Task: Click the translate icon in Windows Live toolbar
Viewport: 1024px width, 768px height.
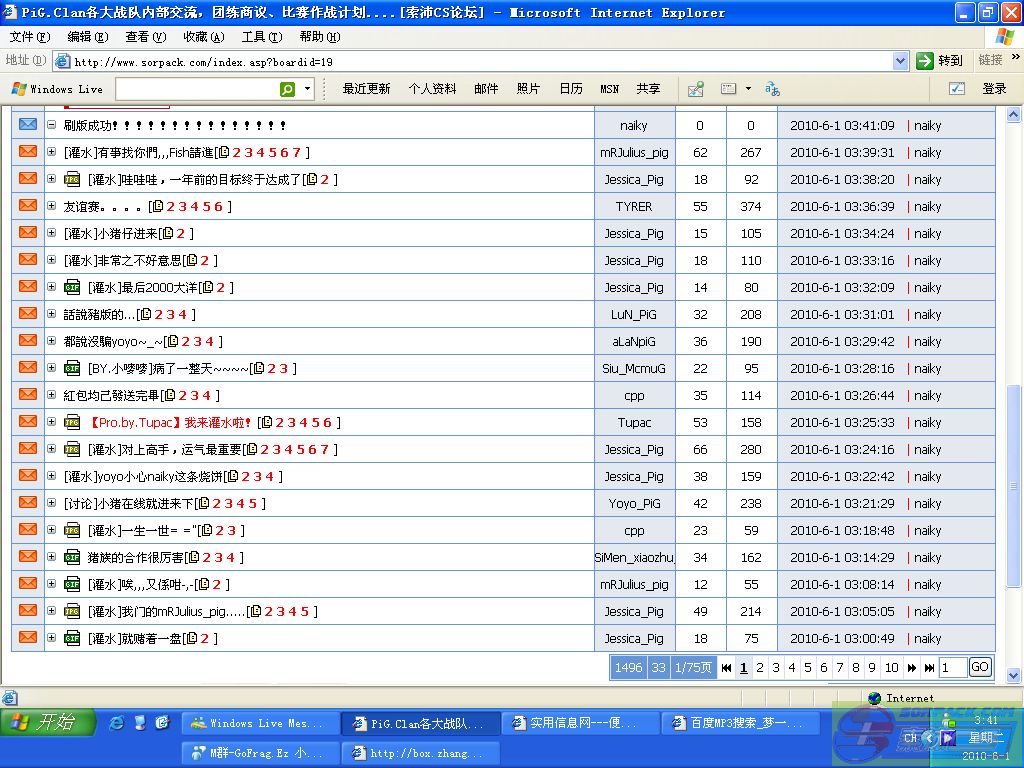Action: [x=772, y=89]
